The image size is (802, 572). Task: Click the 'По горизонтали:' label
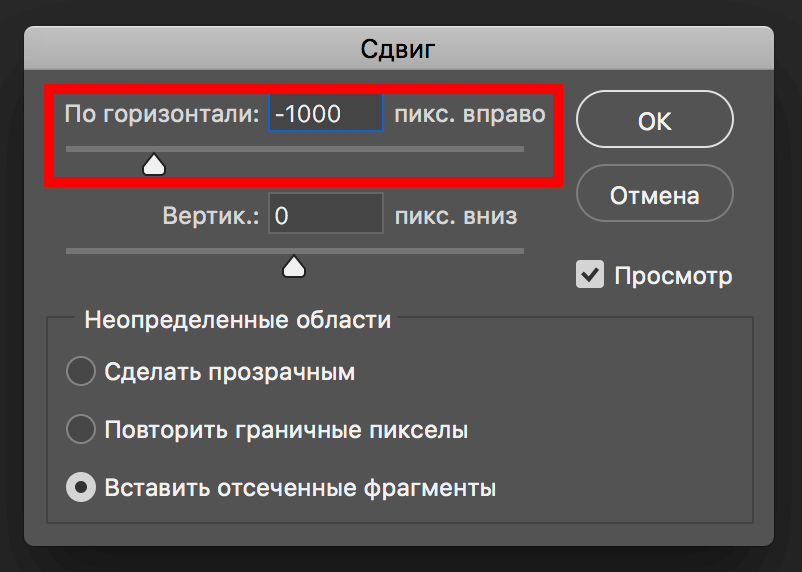pos(162,114)
